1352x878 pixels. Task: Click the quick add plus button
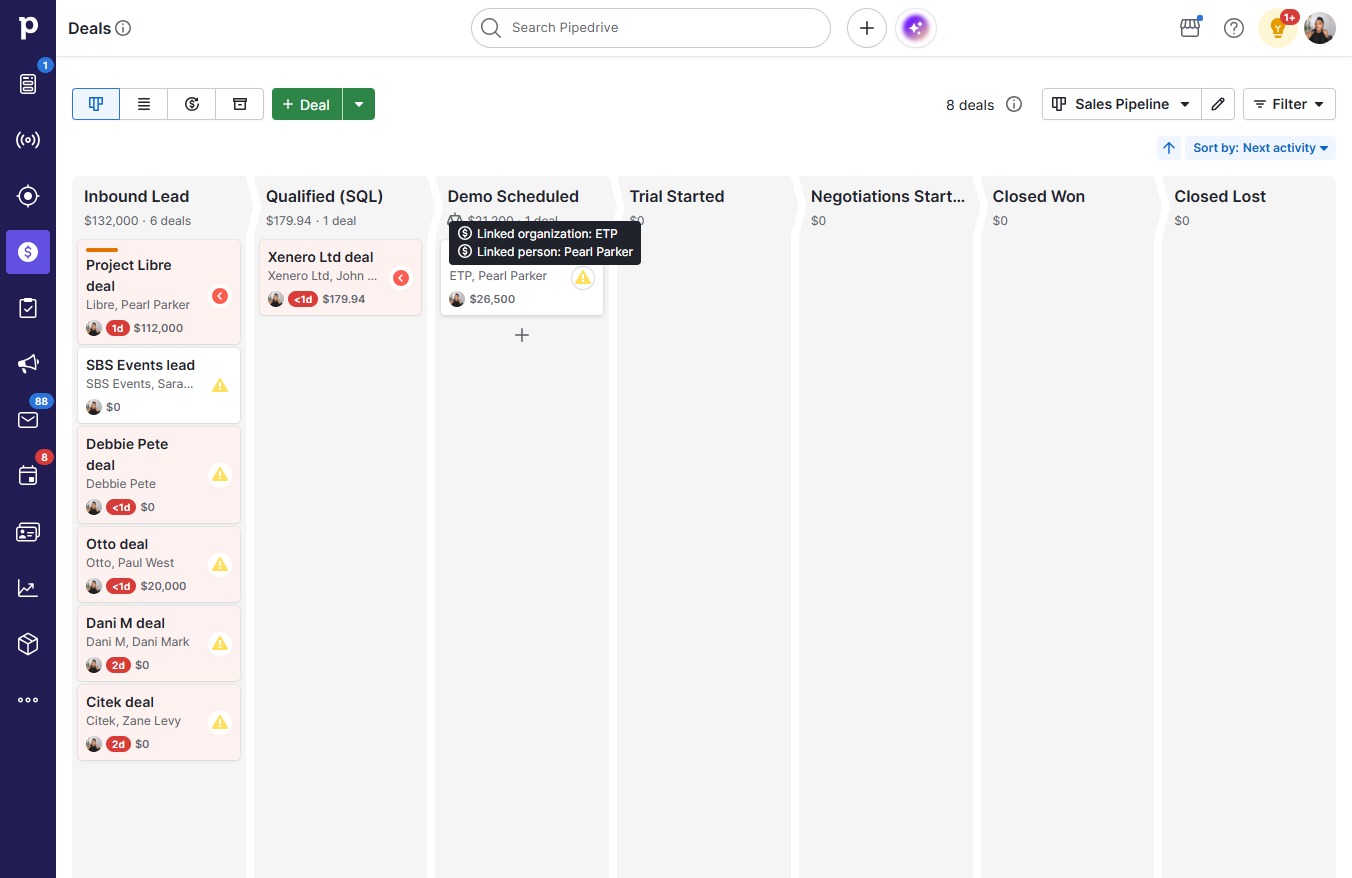click(867, 28)
